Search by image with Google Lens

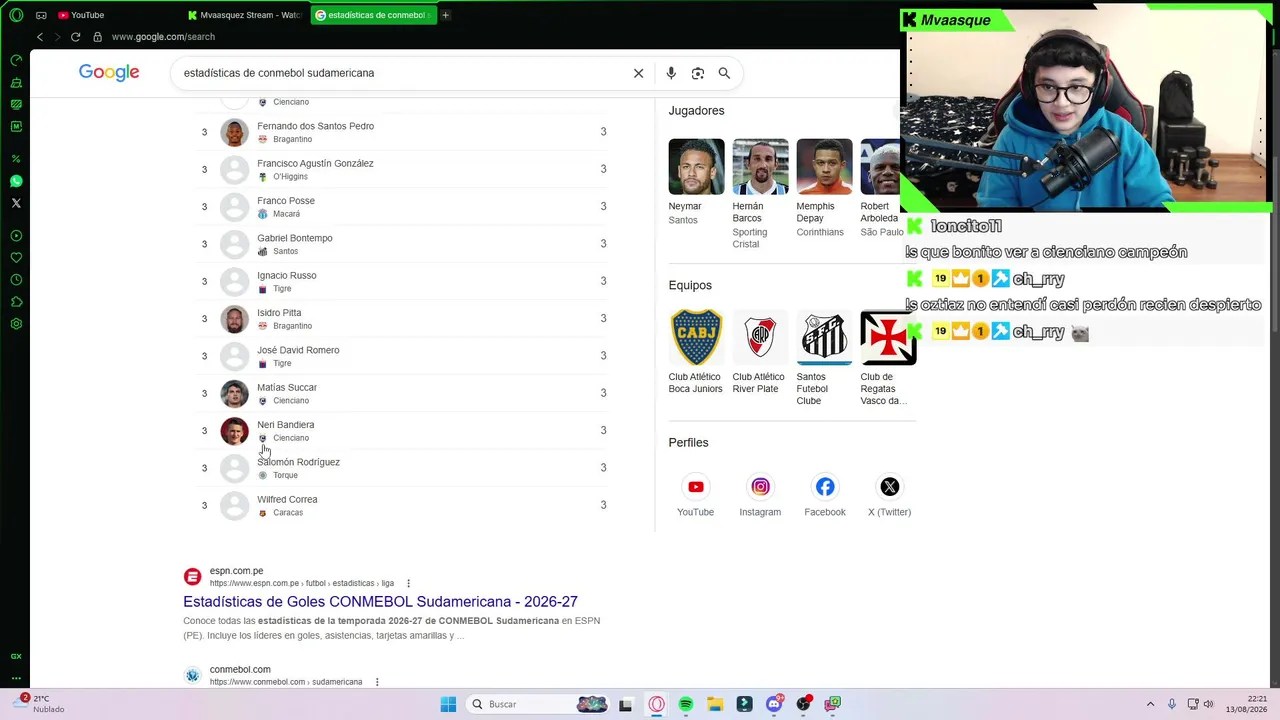(x=698, y=73)
